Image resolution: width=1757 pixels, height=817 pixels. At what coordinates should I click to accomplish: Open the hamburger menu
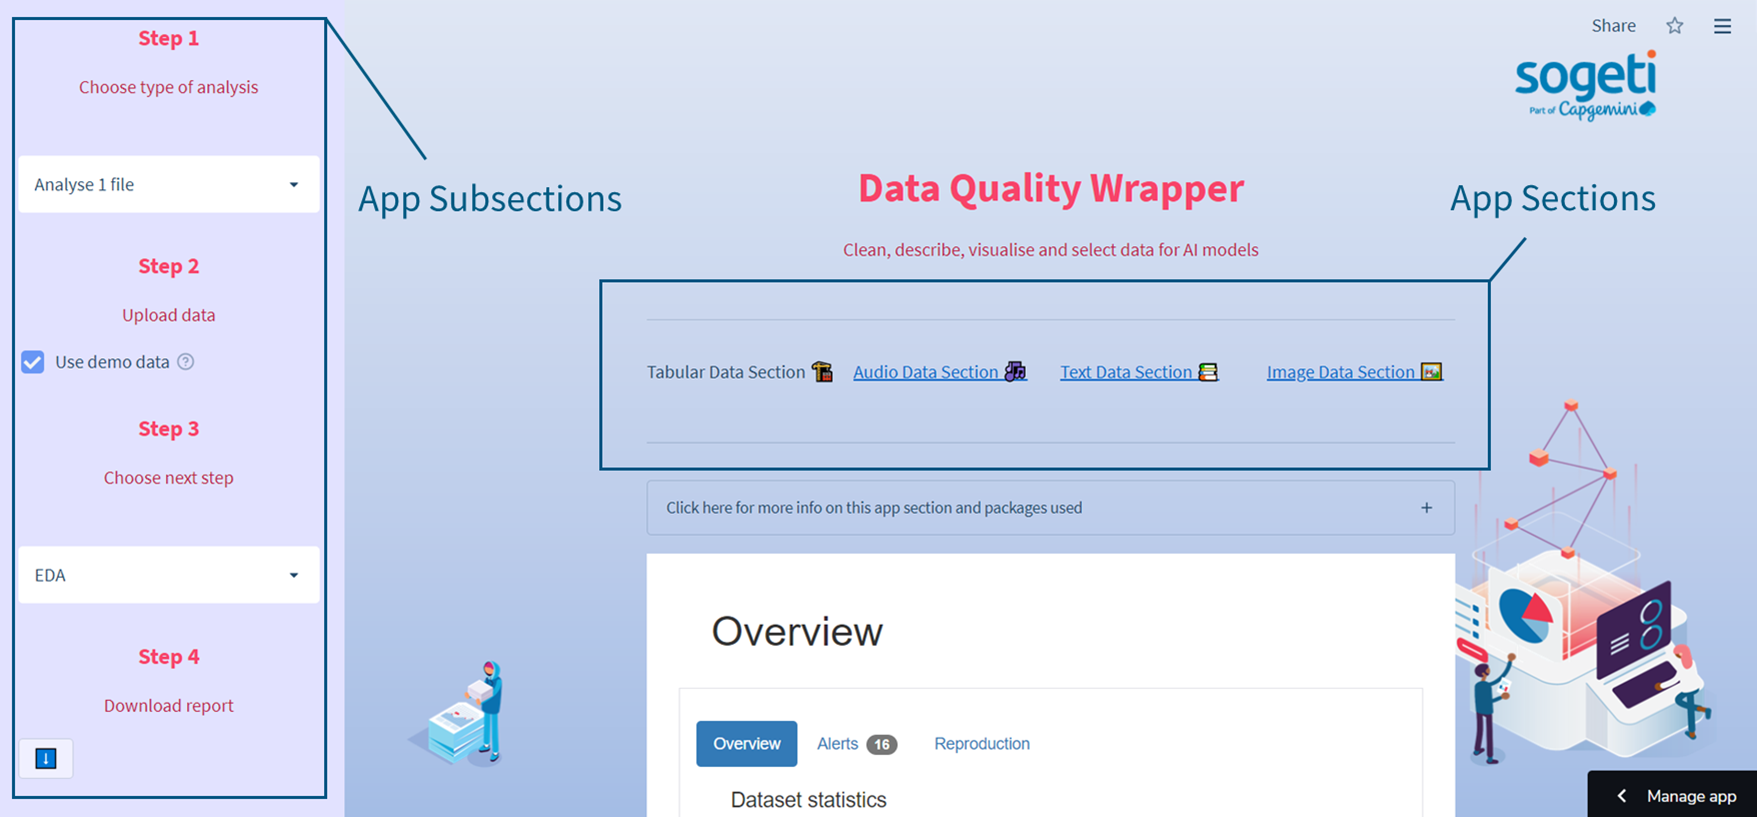coord(1722,26)
